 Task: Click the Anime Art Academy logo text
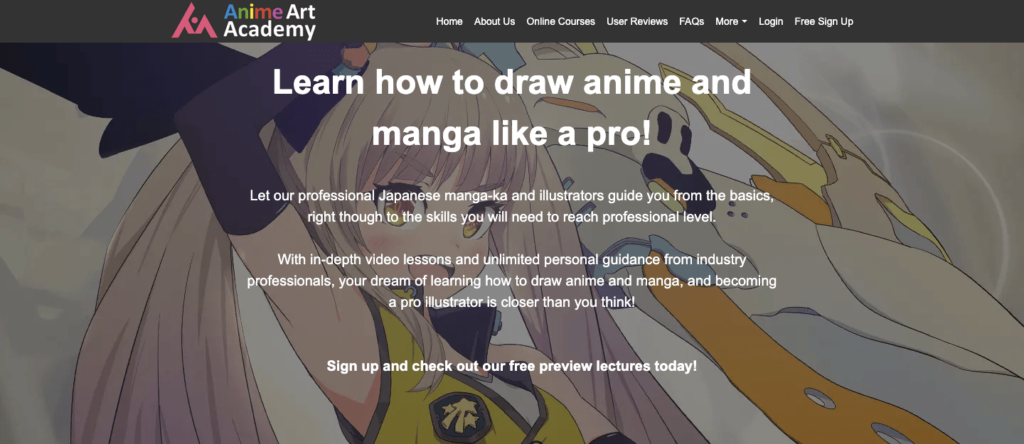point(270,21)
